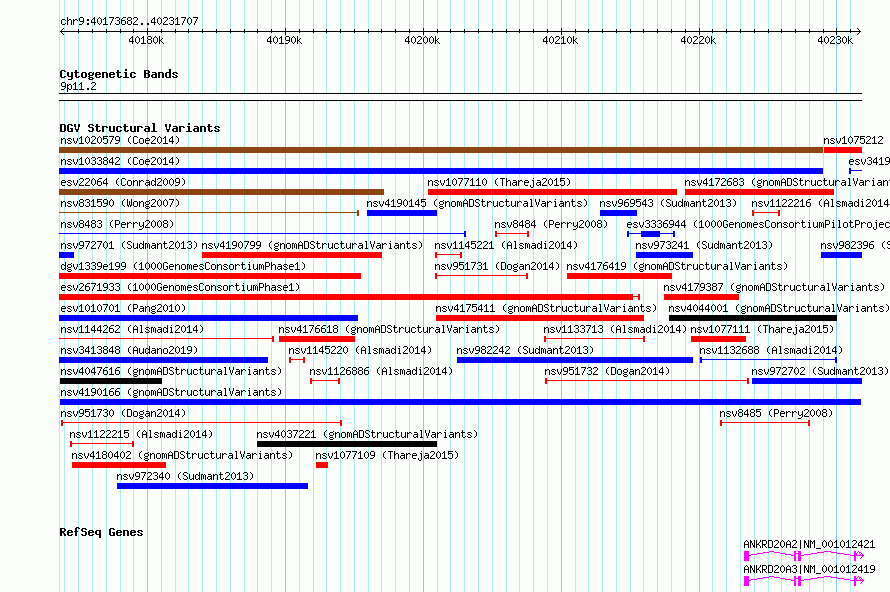
Task: Open the nsv1133713 (Alsmadi2014) label
Action: coord(615,329)
